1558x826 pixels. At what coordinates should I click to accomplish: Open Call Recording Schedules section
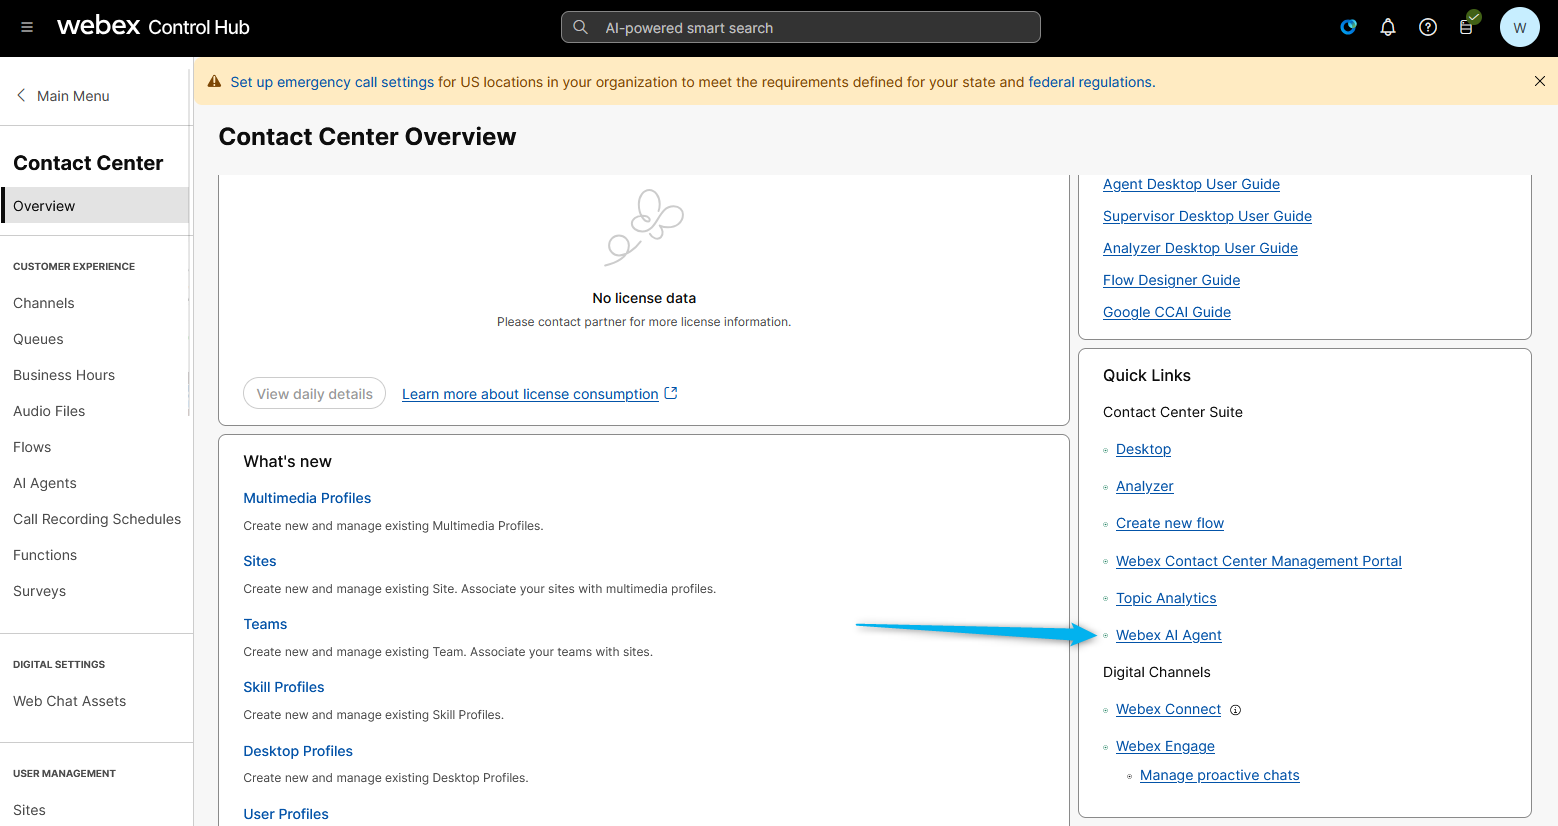point(97,519)
